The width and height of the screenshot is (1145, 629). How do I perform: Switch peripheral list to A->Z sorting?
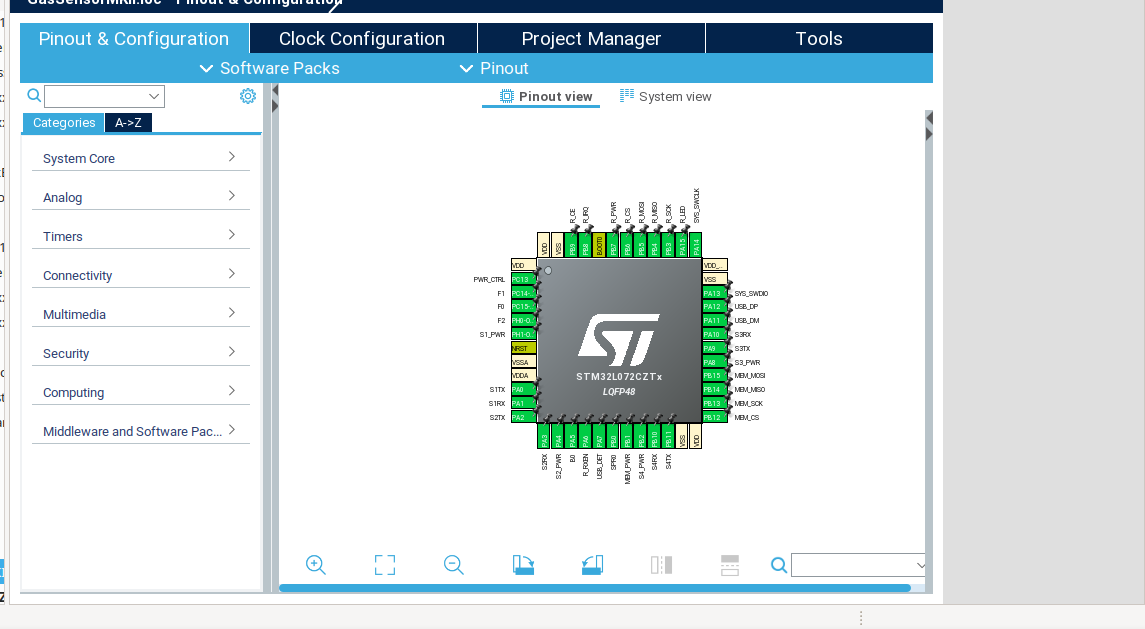[x=128, y=122]
